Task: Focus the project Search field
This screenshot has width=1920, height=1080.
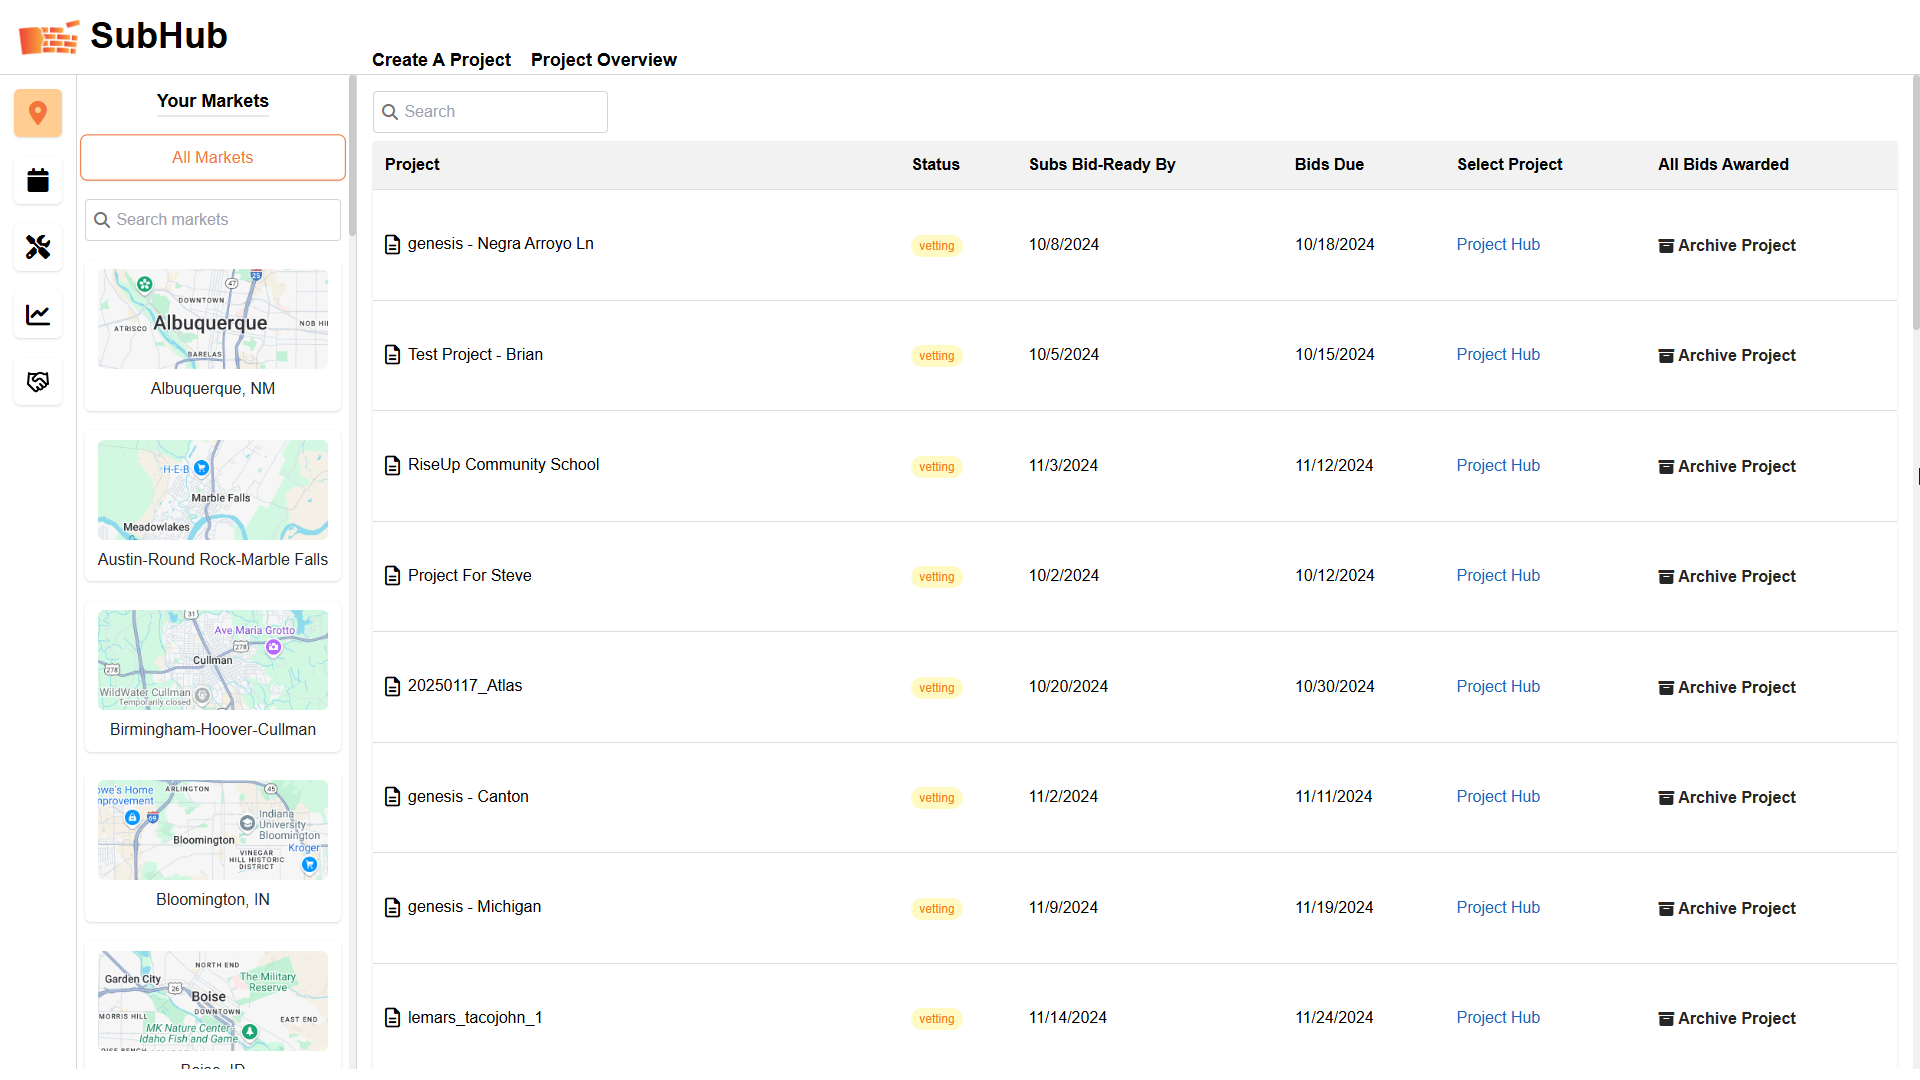Action: (490, 112)
